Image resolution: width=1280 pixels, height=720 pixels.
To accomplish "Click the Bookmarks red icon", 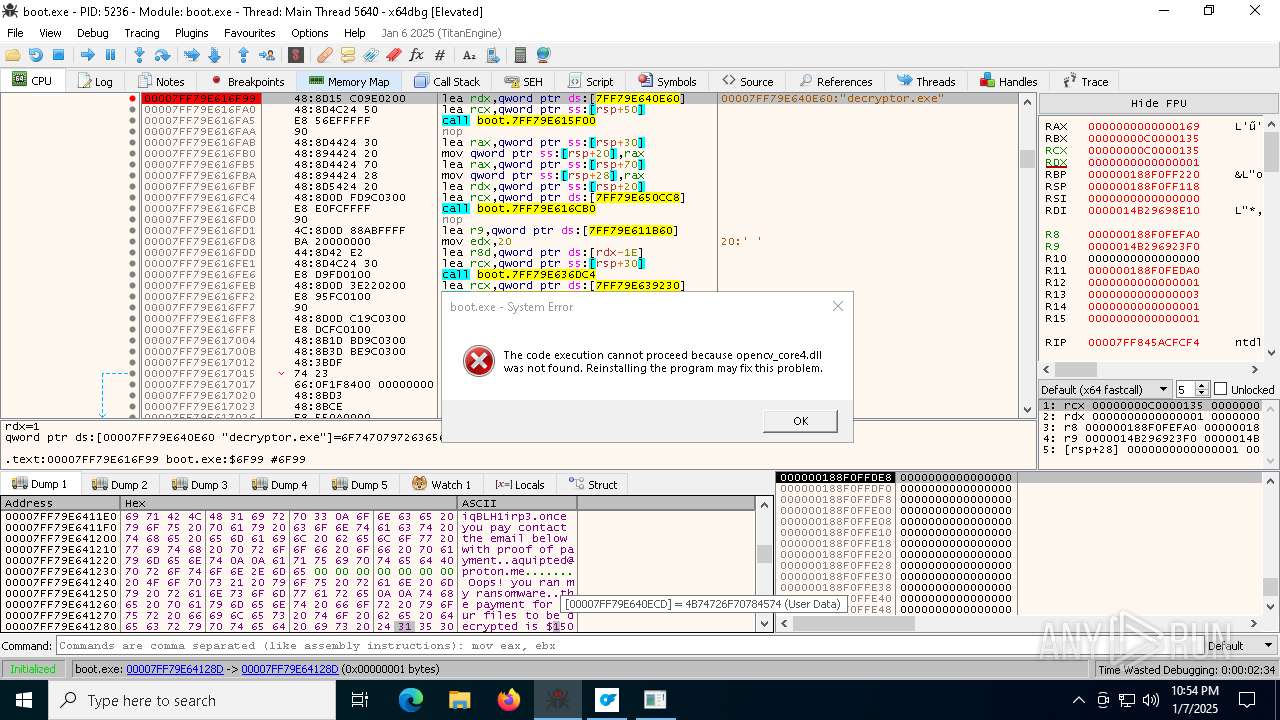I will [x=394, y=55].
